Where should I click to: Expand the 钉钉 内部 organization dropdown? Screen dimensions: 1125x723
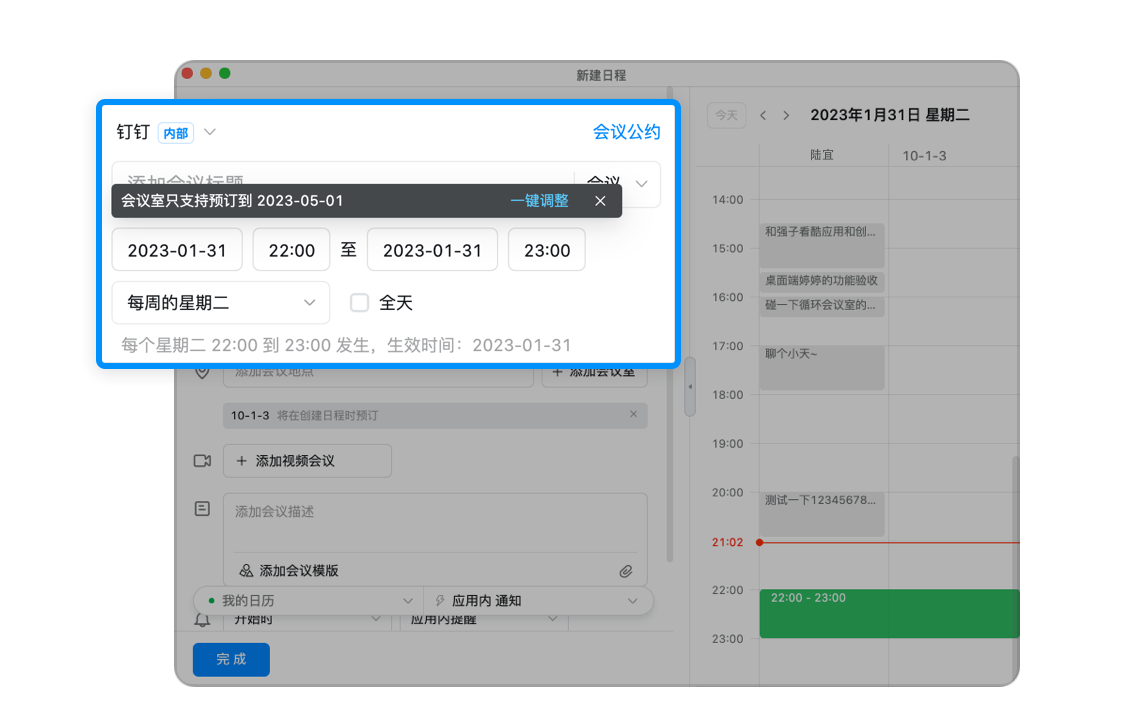pyautogui.click(x=210, y=132)
